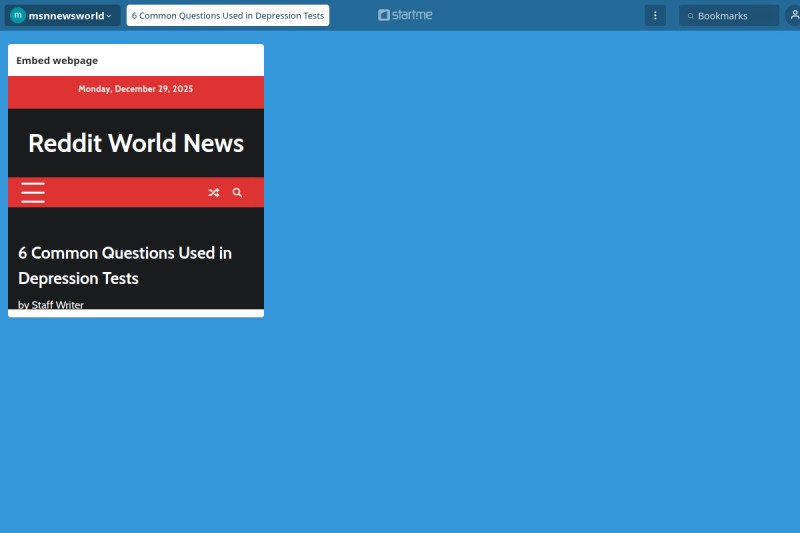The image size is (800, 533).
Task: Click the search icon in red navbar
Action: click(237, 192)
